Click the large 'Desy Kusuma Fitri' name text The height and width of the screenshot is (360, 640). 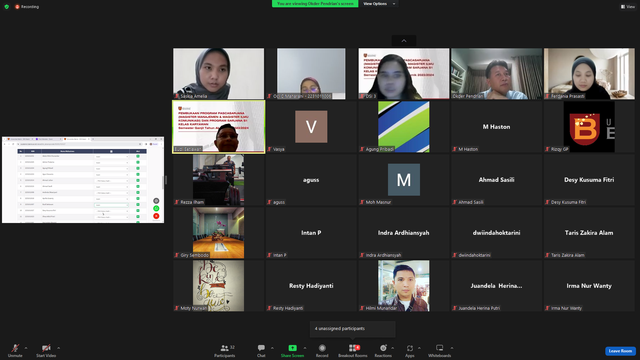click(589, 180)
